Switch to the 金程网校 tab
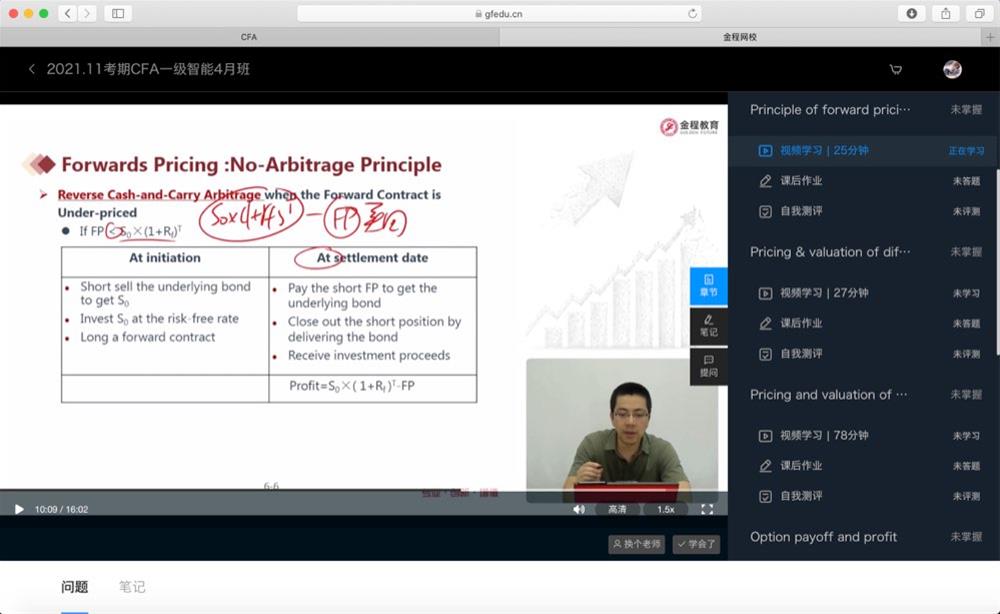Image resolution: width=1000 pixels, height=614 pixels. pos(740,37)
